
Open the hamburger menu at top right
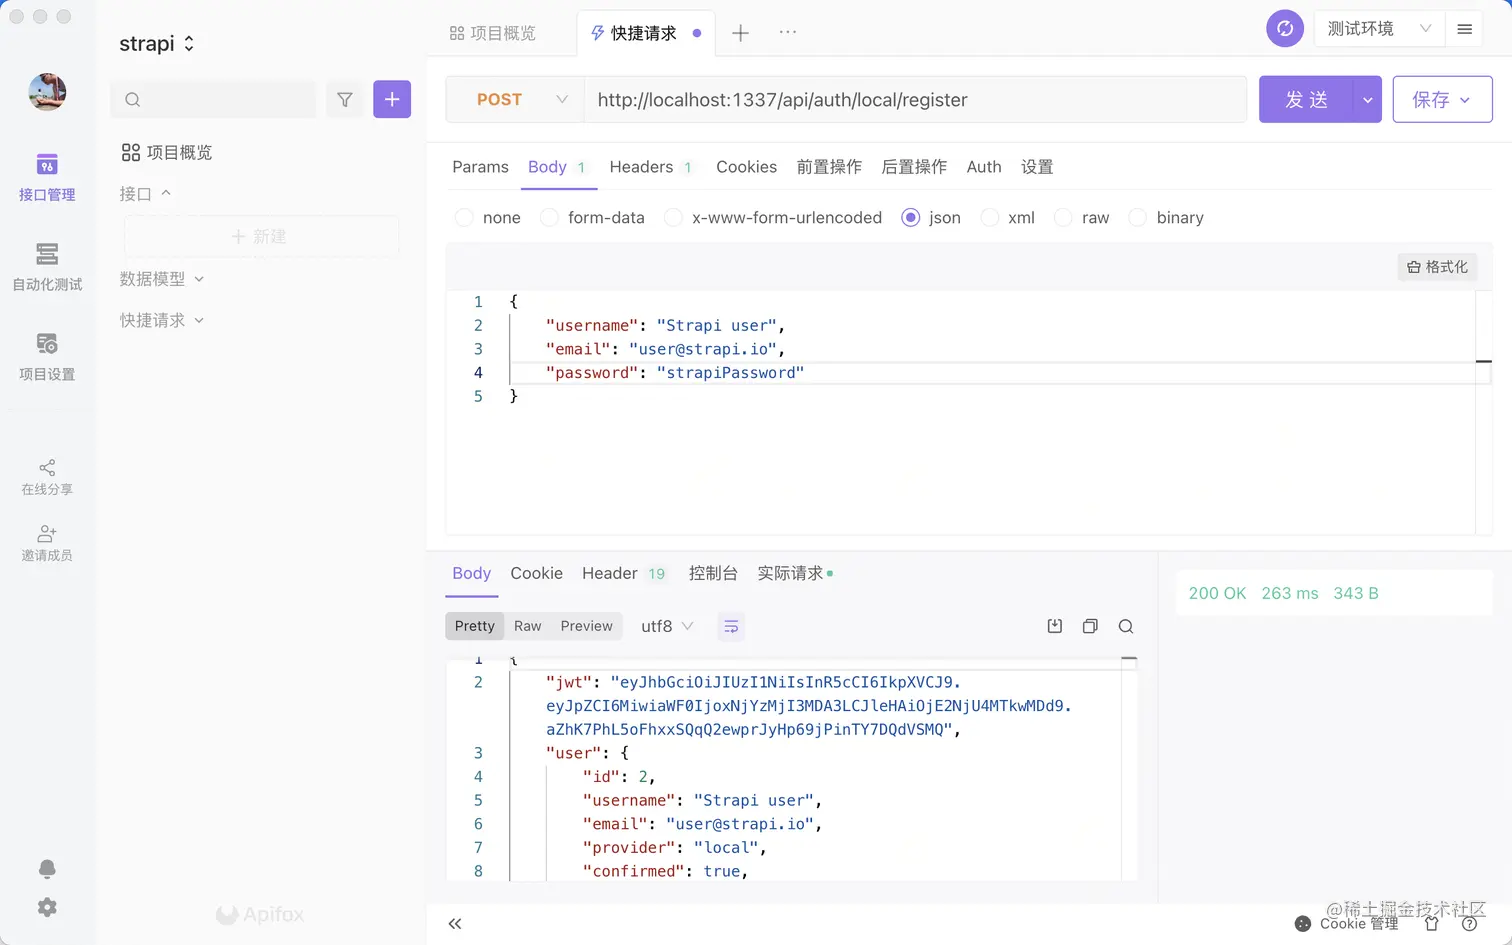[x=1465, y=29]
